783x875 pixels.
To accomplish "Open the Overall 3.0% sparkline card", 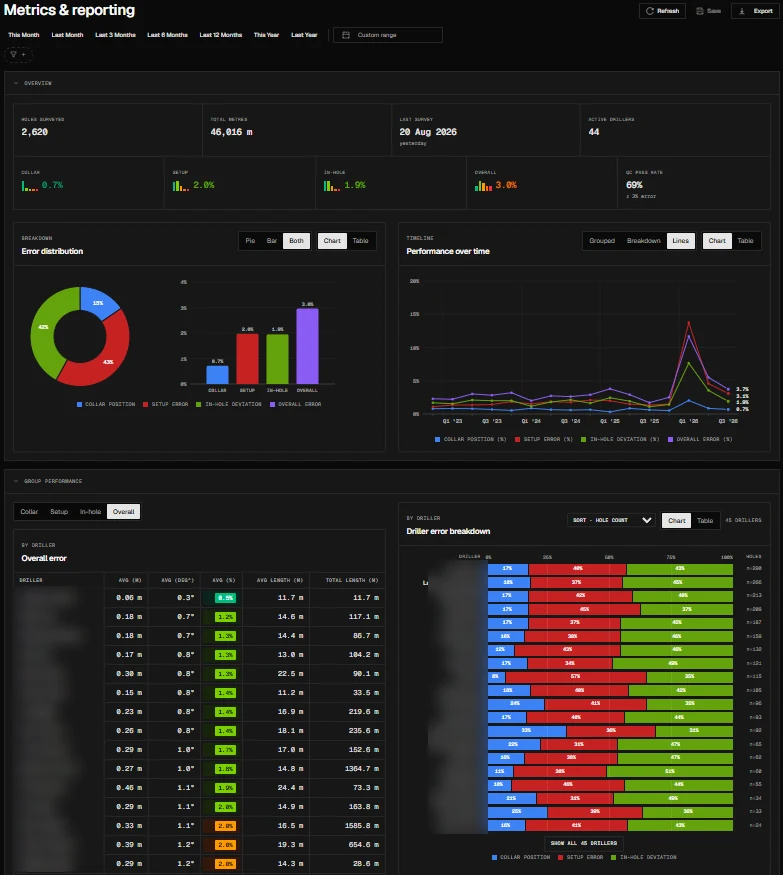I will coord(542,183).
